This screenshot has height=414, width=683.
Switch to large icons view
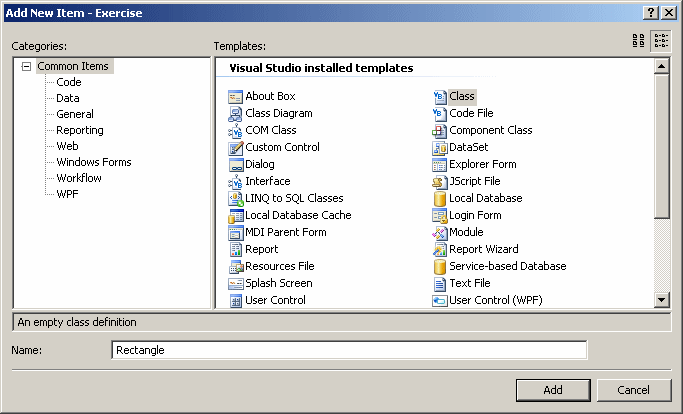[x=639, y=41]
